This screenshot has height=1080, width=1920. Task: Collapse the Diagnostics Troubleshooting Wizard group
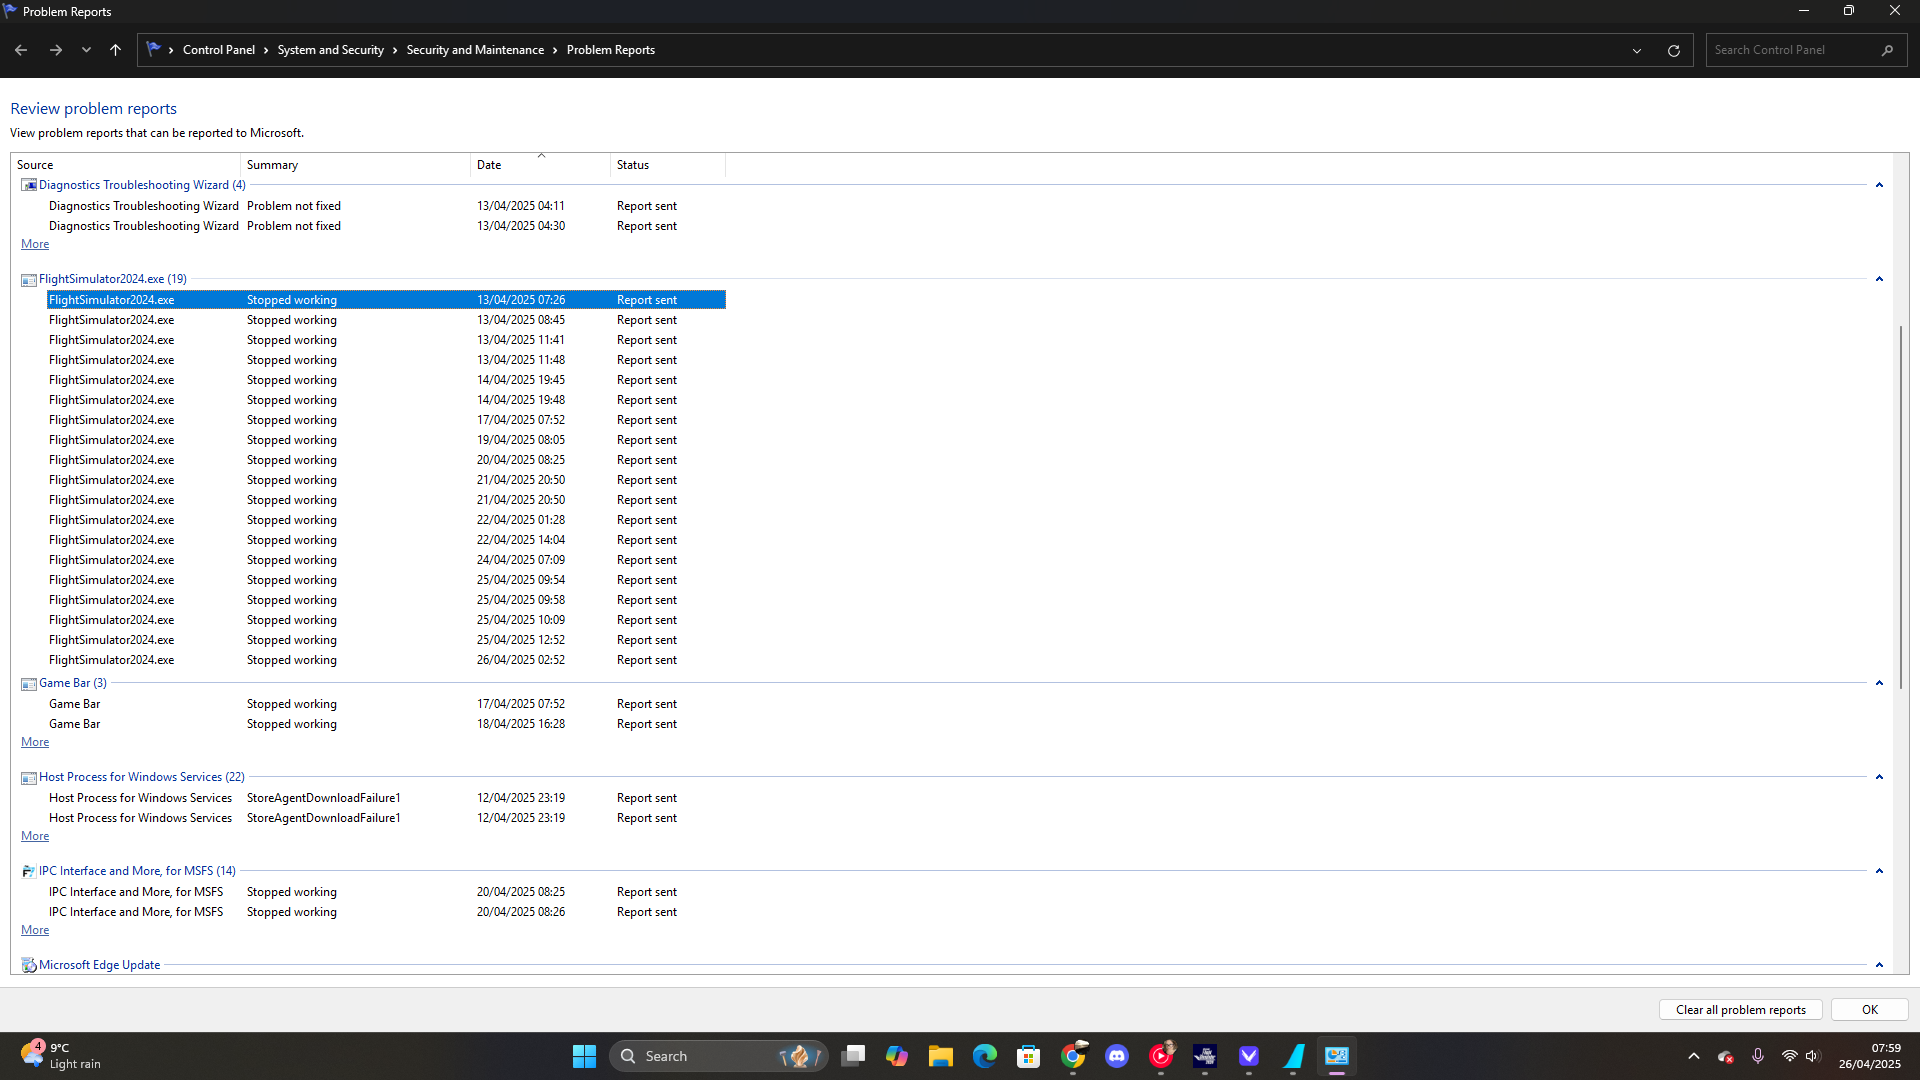click(x=1879, y=185)
